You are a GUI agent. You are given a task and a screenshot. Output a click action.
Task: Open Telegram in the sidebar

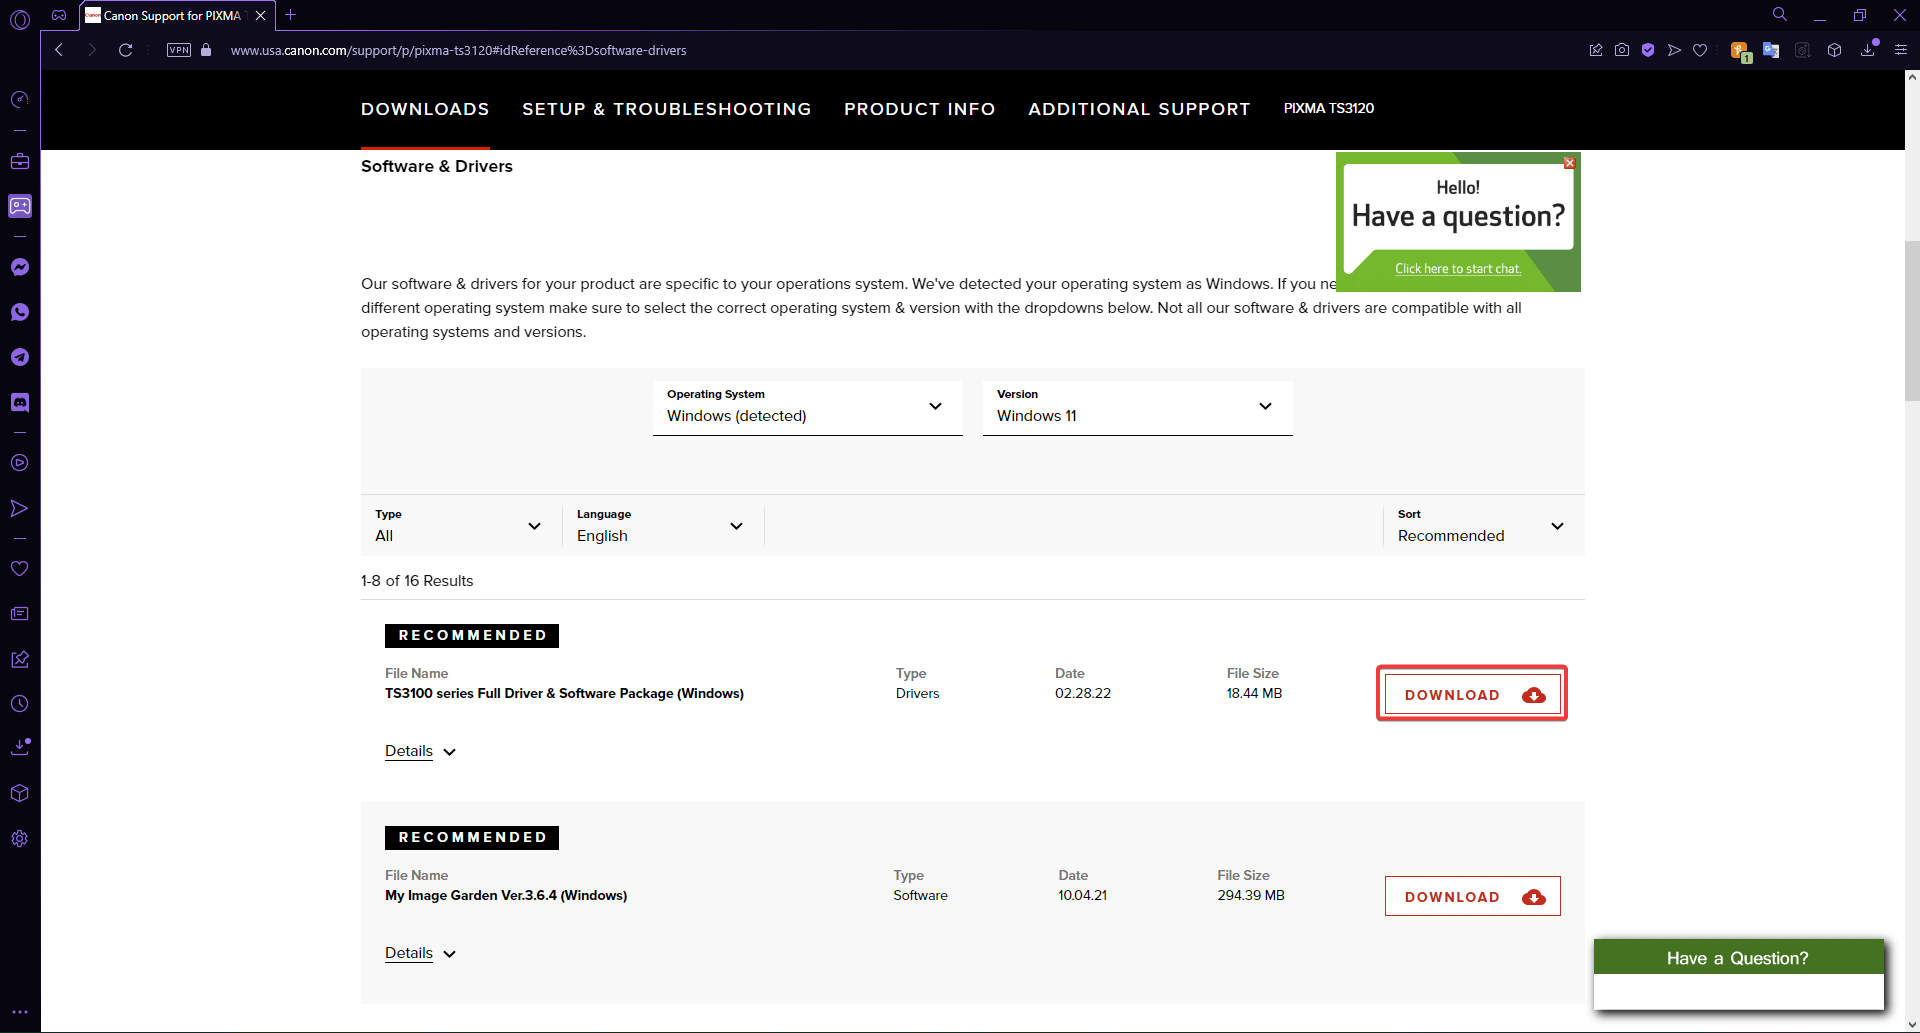(x=20, y=357)
